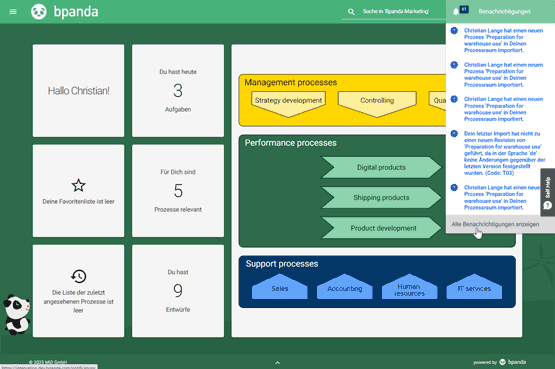Click the '9 Entwürfe' drafts tile

pyautogui.click(x=178, y=291)
